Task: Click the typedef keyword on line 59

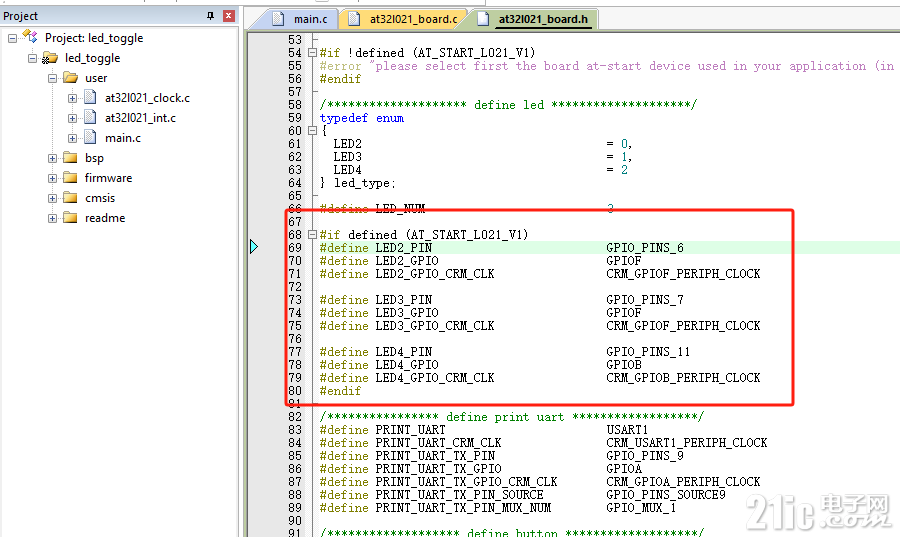Action: point(344,118)
